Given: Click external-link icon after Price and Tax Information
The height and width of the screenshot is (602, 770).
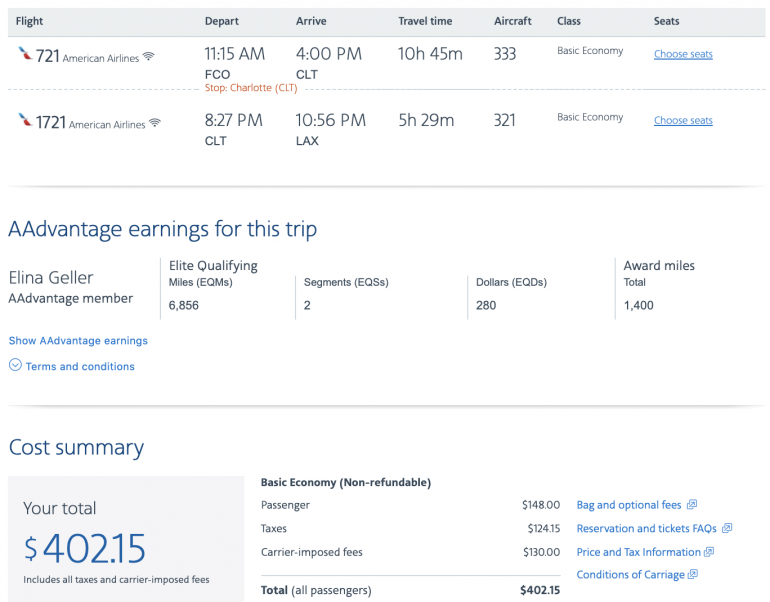Looking at the screenshot, I should [709, 552].
